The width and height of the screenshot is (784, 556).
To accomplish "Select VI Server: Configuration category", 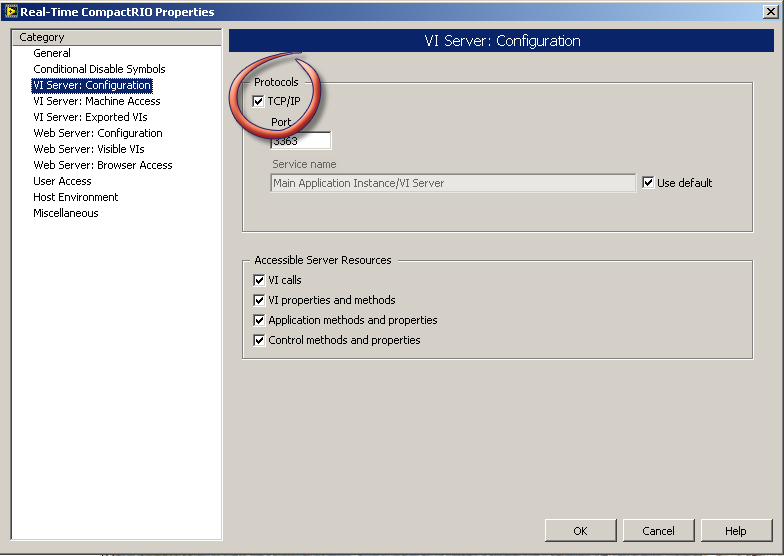I will click(92, 85).
